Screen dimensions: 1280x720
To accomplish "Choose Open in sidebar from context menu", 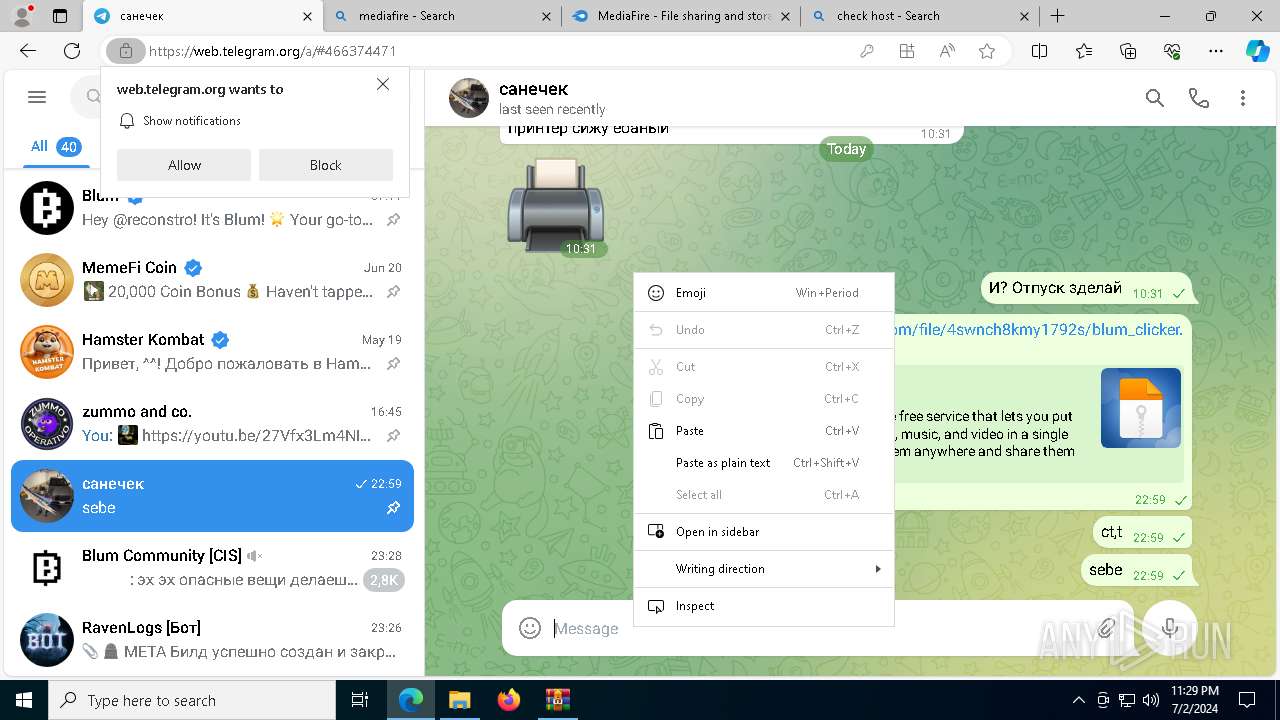I will tap(764, 532).
